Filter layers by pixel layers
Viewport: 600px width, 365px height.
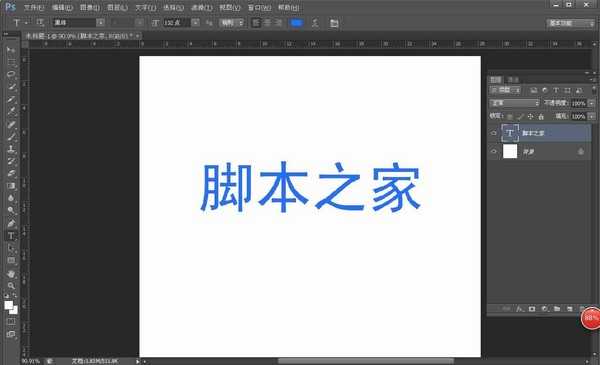(533, 90)
